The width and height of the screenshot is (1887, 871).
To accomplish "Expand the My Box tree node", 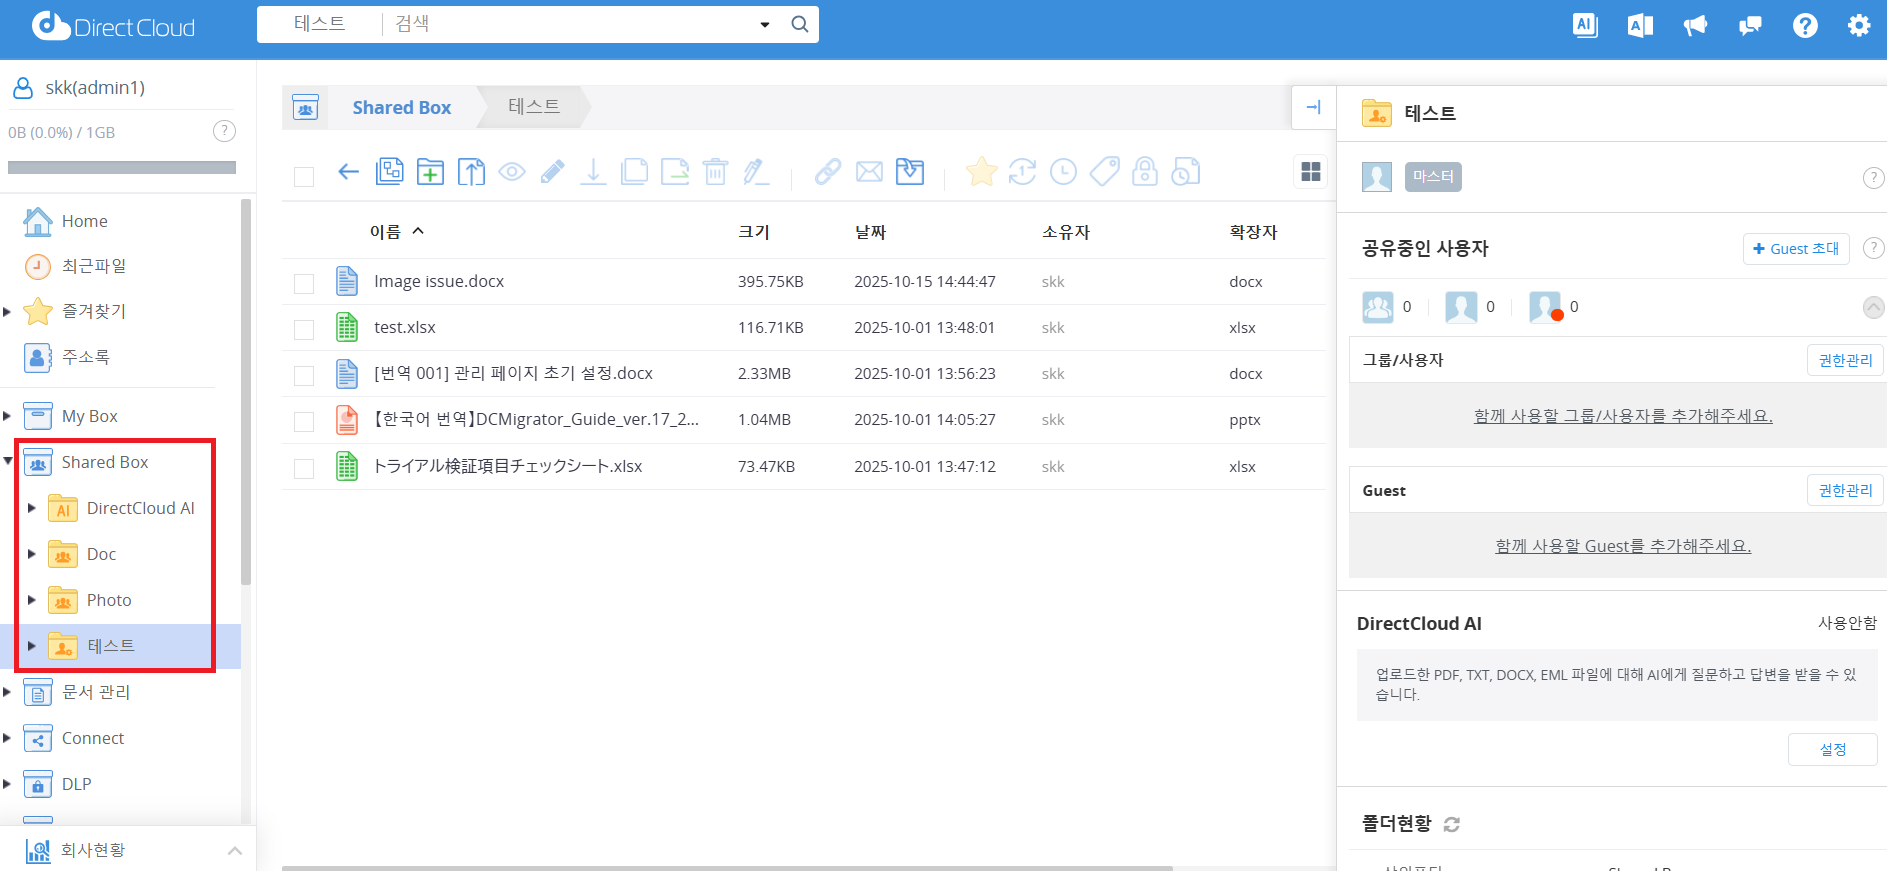I will click(7, 416).
